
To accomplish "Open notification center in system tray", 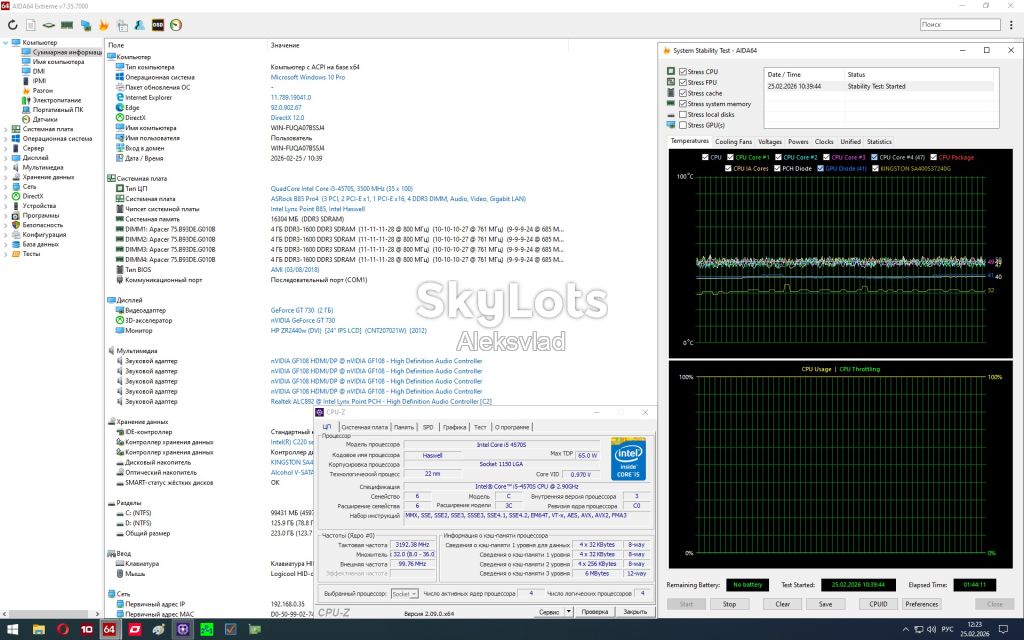I will click(x=1004, y=630).
